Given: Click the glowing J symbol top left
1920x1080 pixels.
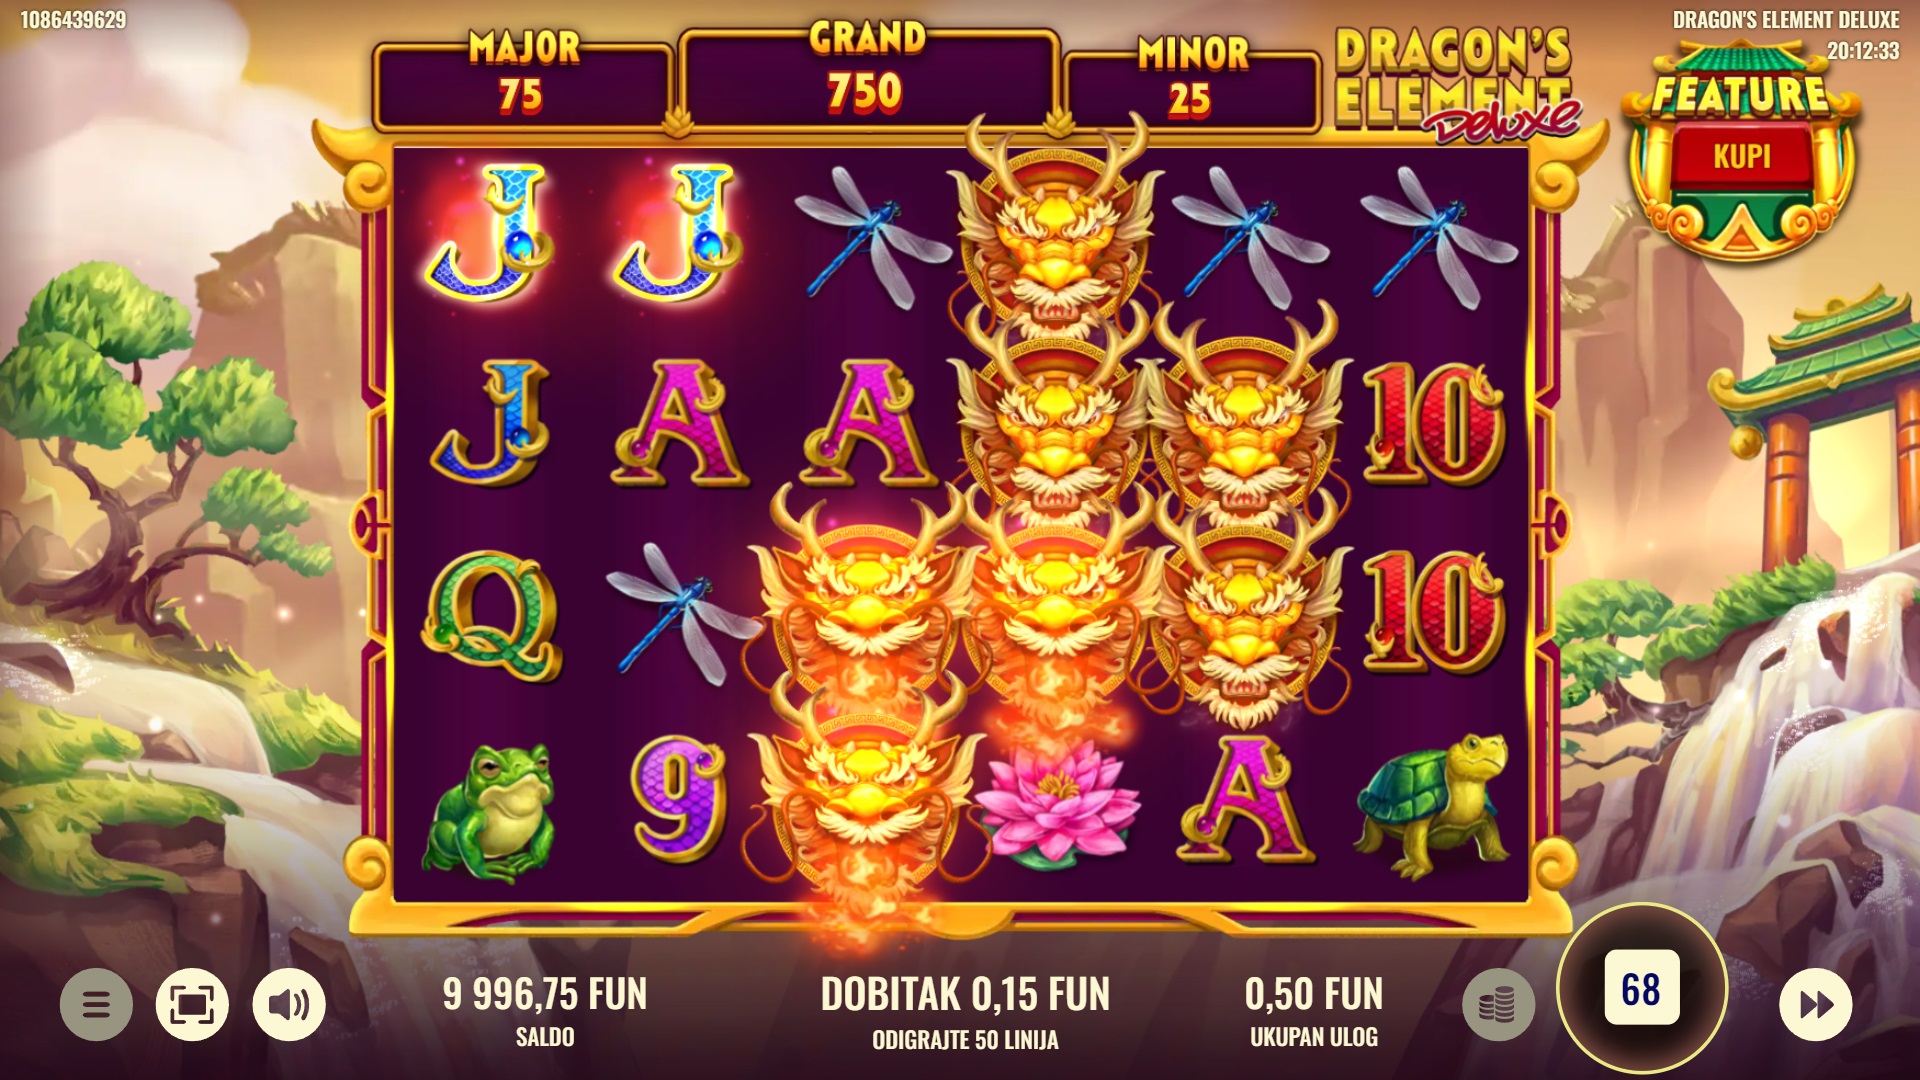Looking at the screenshot, I should [490, 232].
